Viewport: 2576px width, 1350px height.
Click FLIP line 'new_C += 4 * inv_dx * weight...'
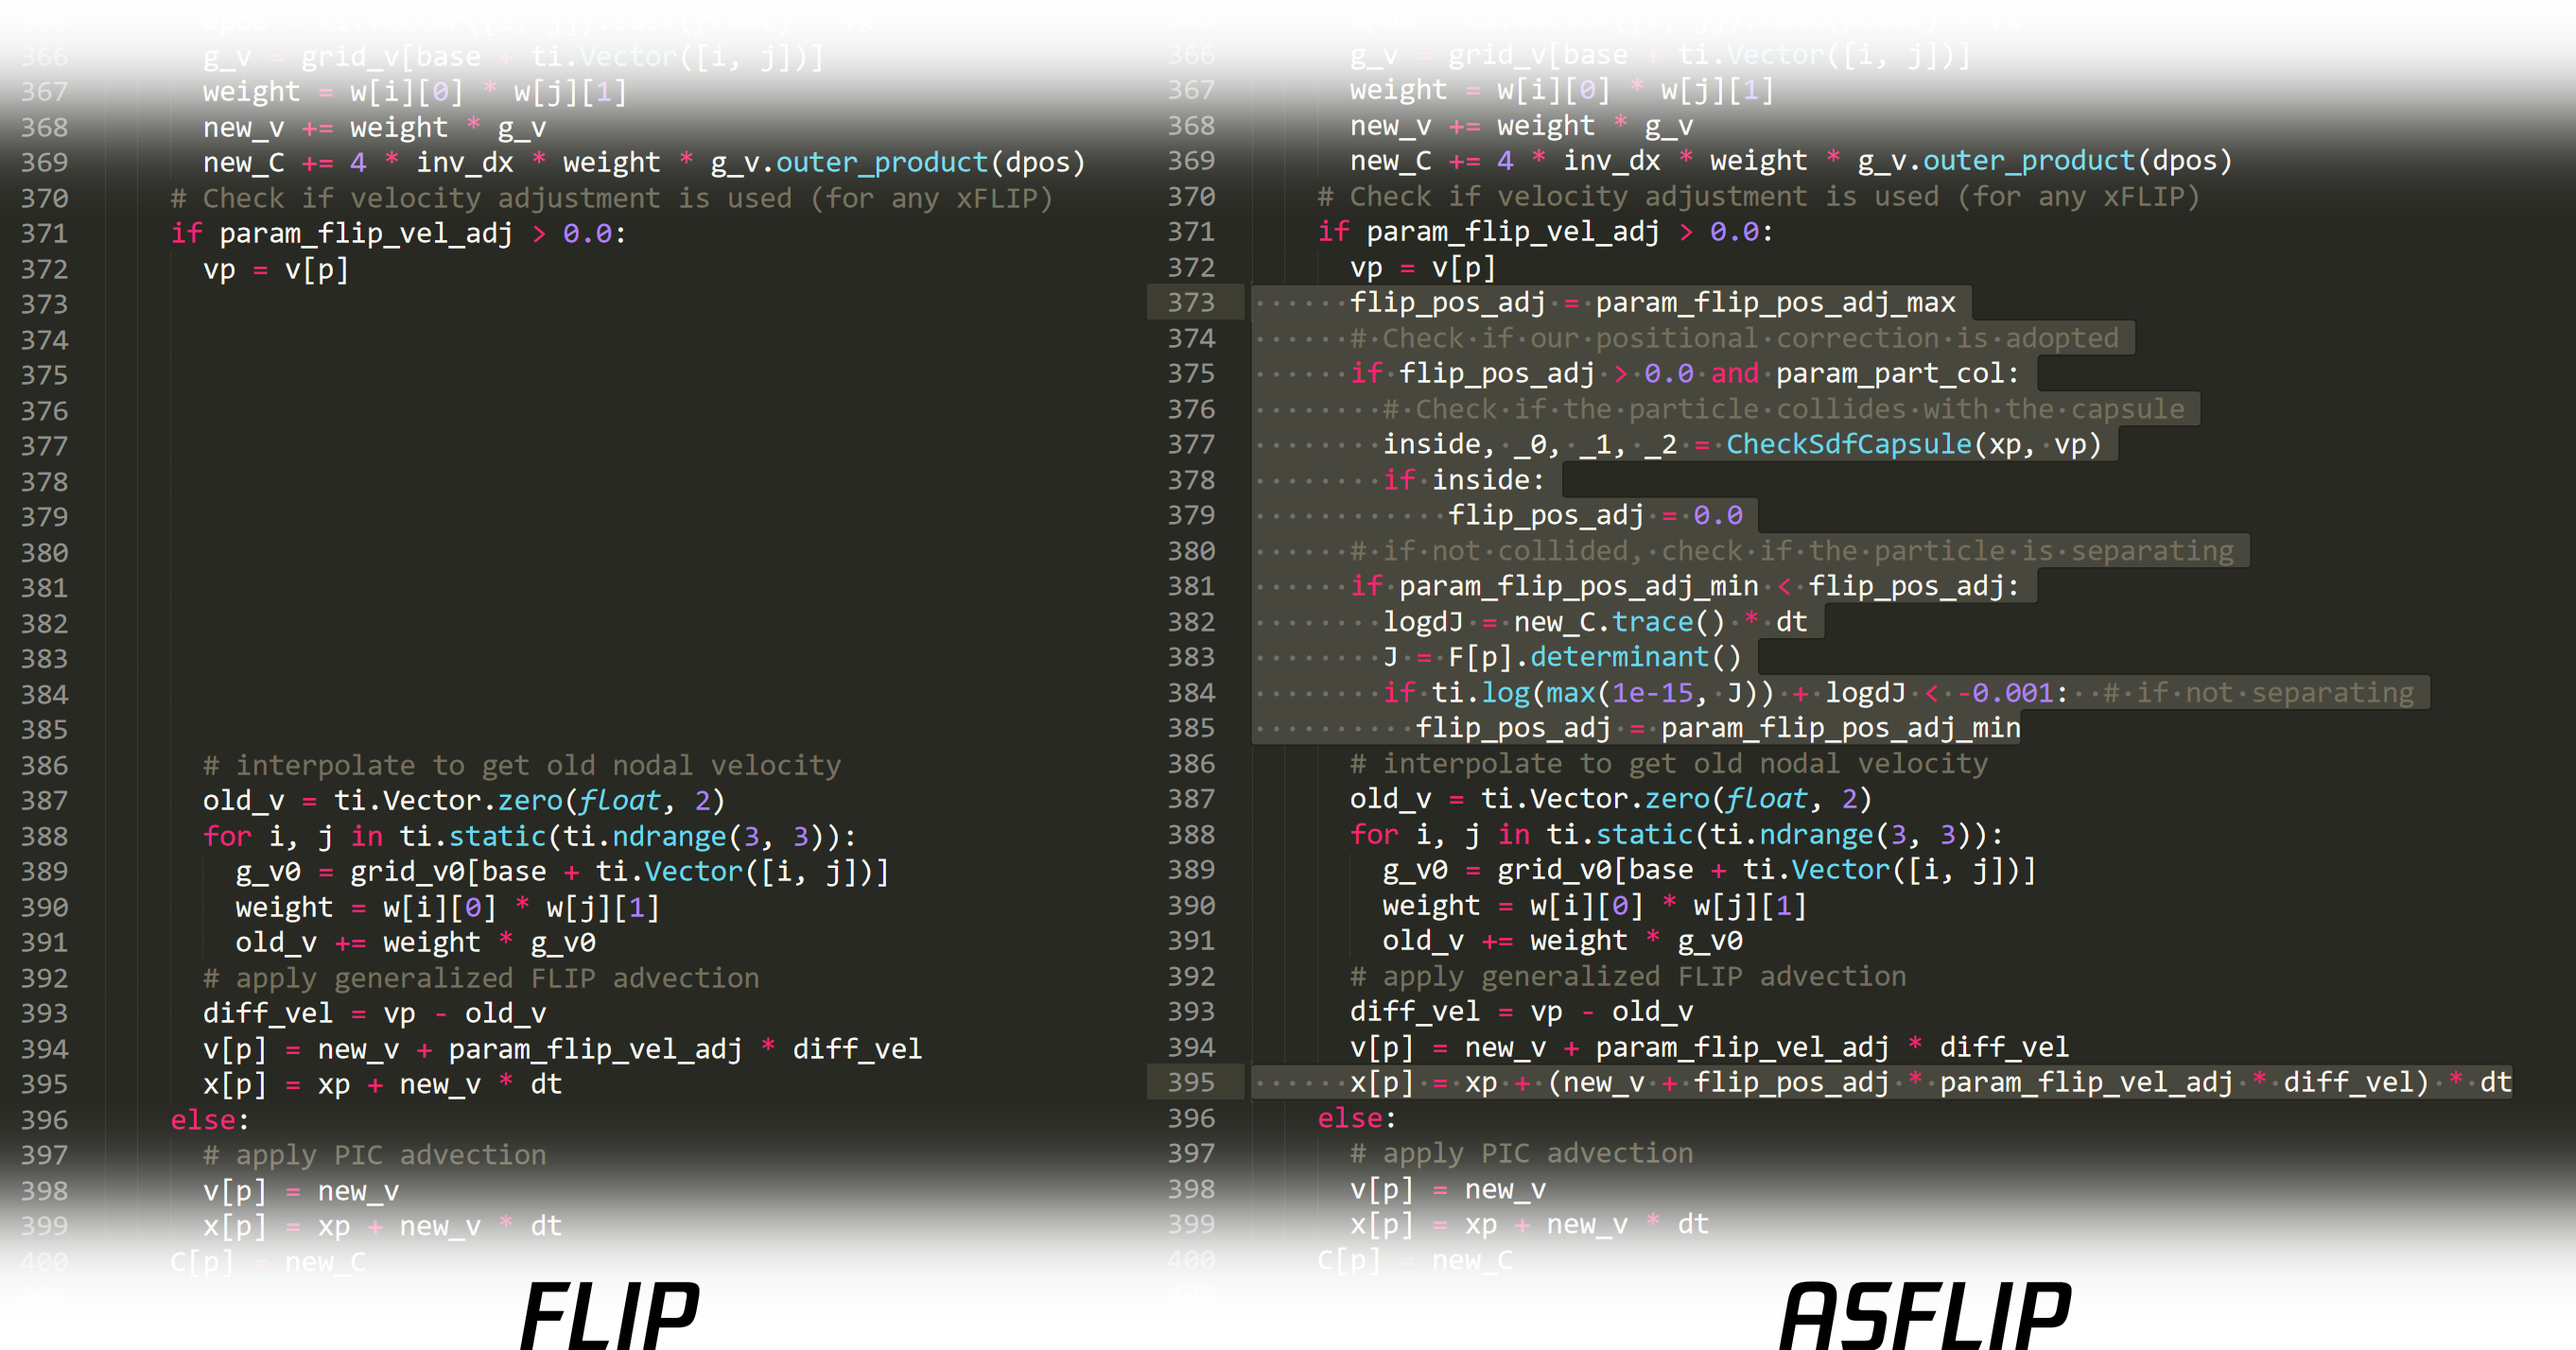click(x=644, y=162)
